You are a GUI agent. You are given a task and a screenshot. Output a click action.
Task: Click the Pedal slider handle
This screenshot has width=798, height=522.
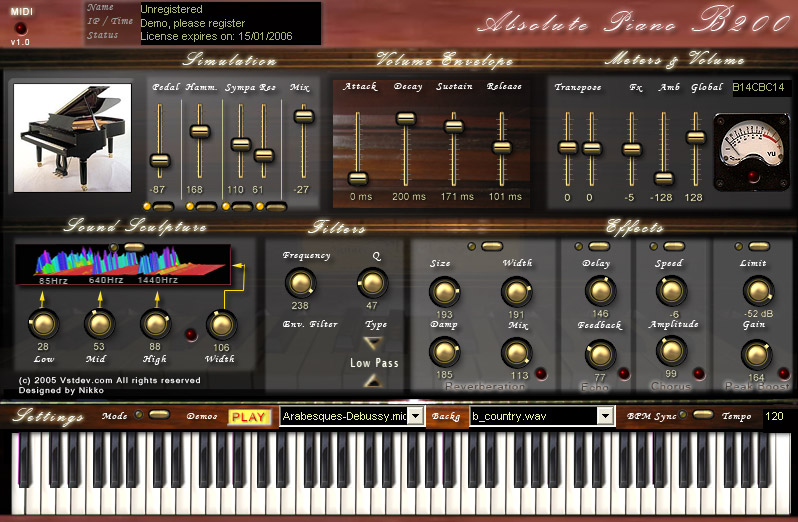click(160, 161)
